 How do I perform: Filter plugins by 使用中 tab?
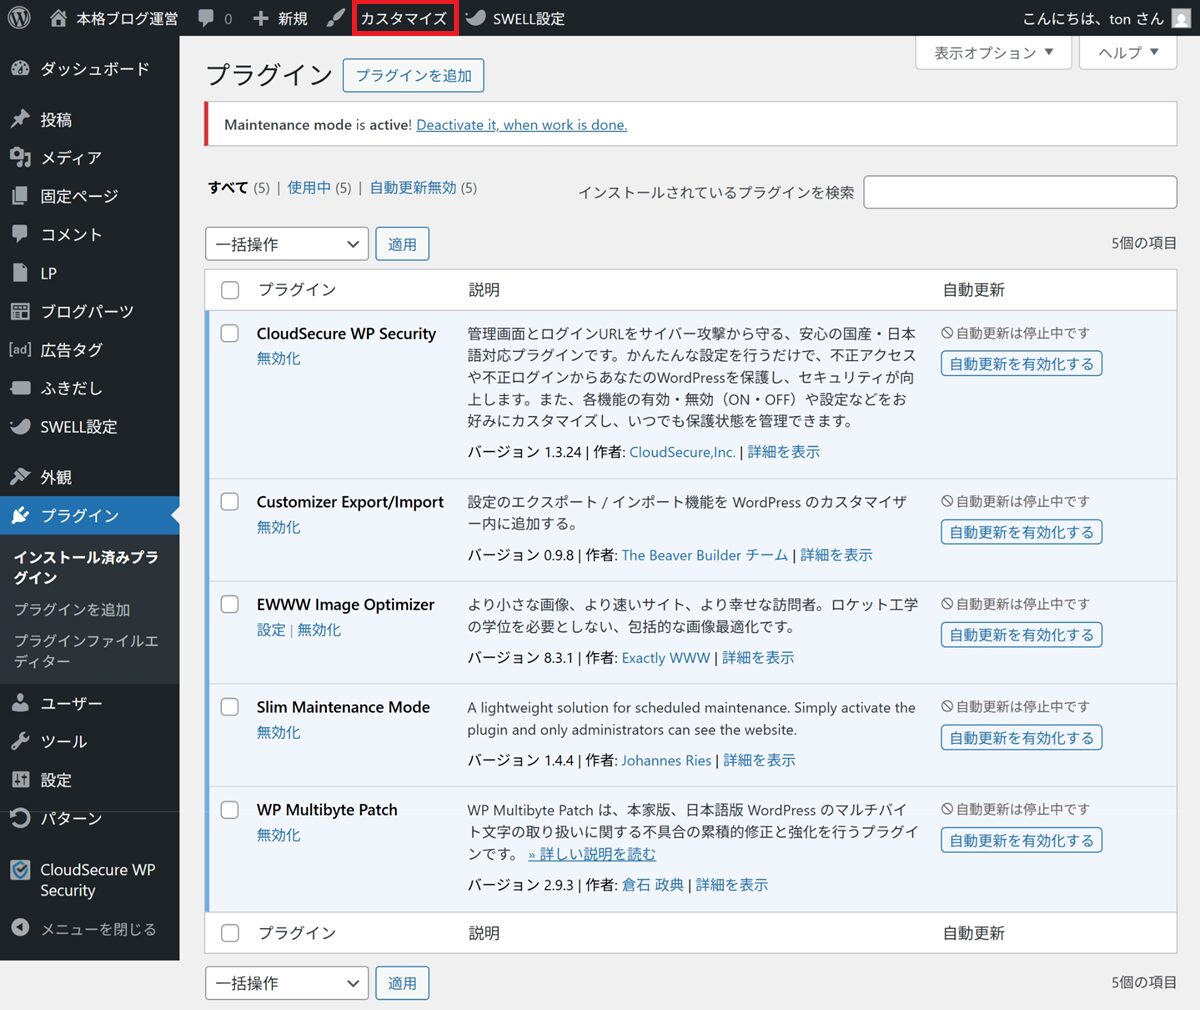pyautogui.click(x=308, y=188)
